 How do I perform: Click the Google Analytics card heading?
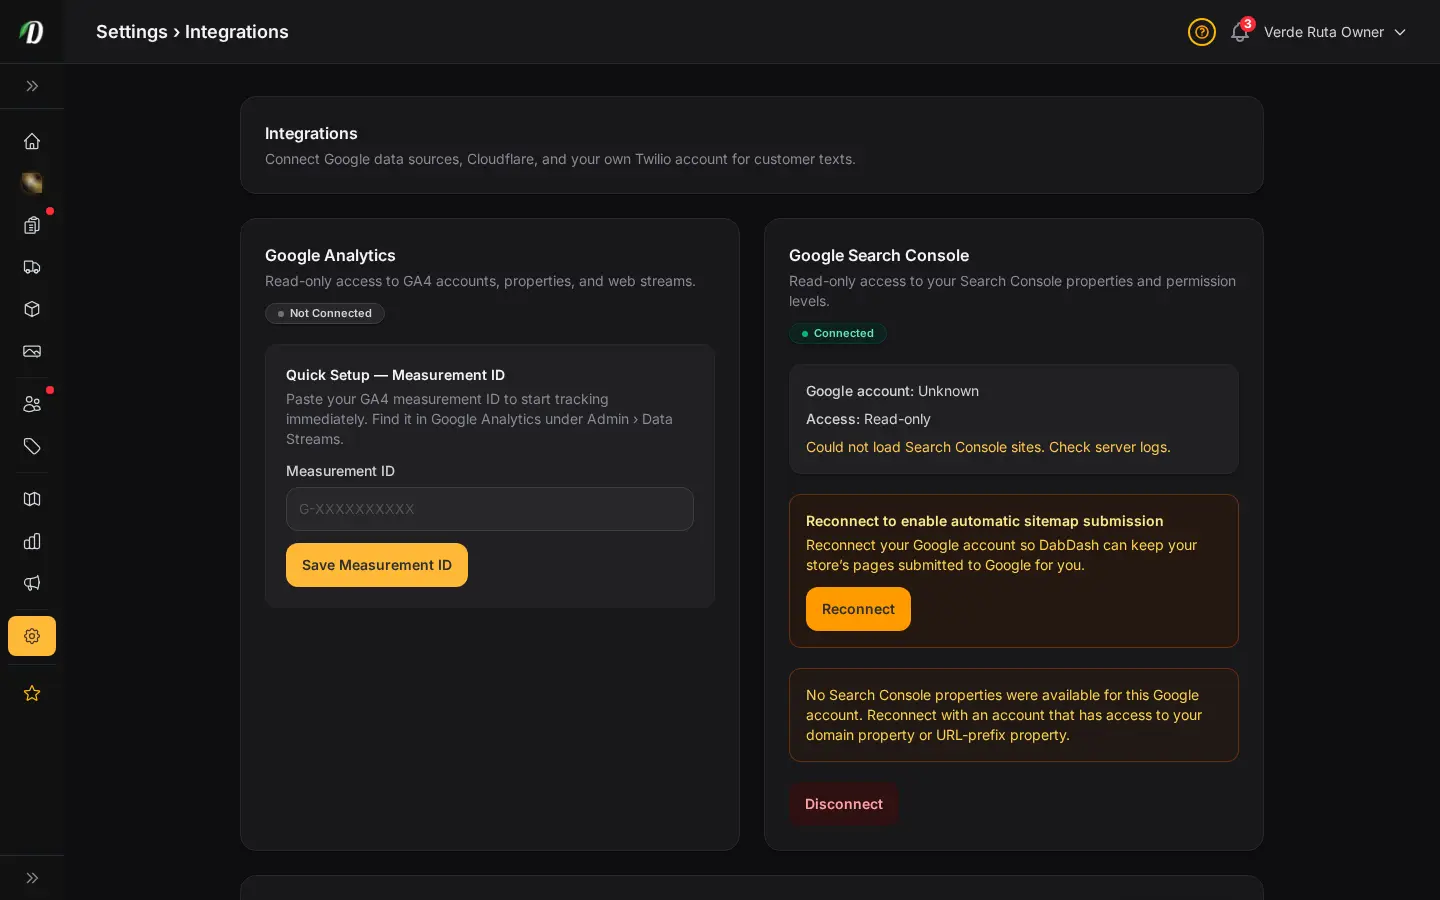coord(330,256)
